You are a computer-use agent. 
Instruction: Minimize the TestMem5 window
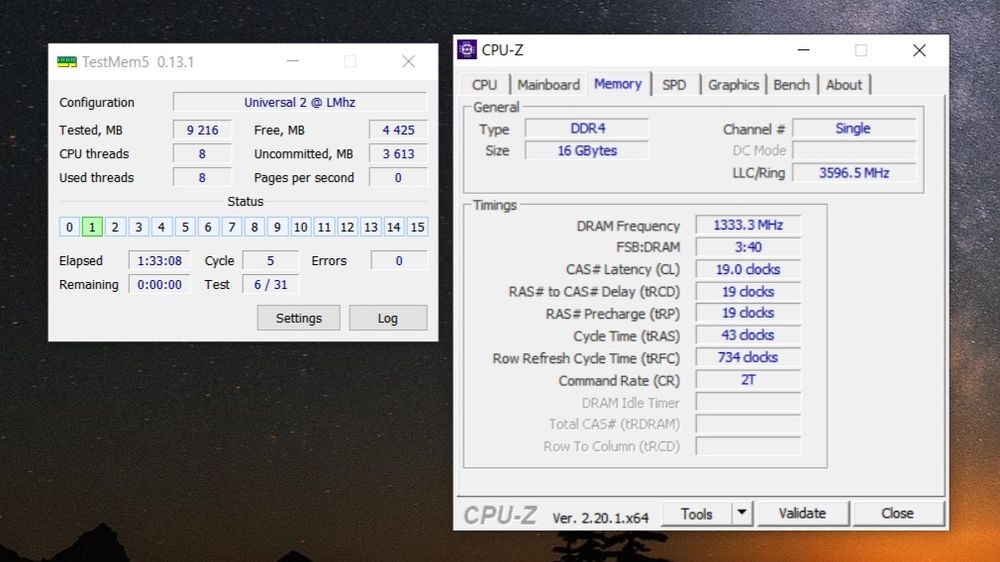293,61
